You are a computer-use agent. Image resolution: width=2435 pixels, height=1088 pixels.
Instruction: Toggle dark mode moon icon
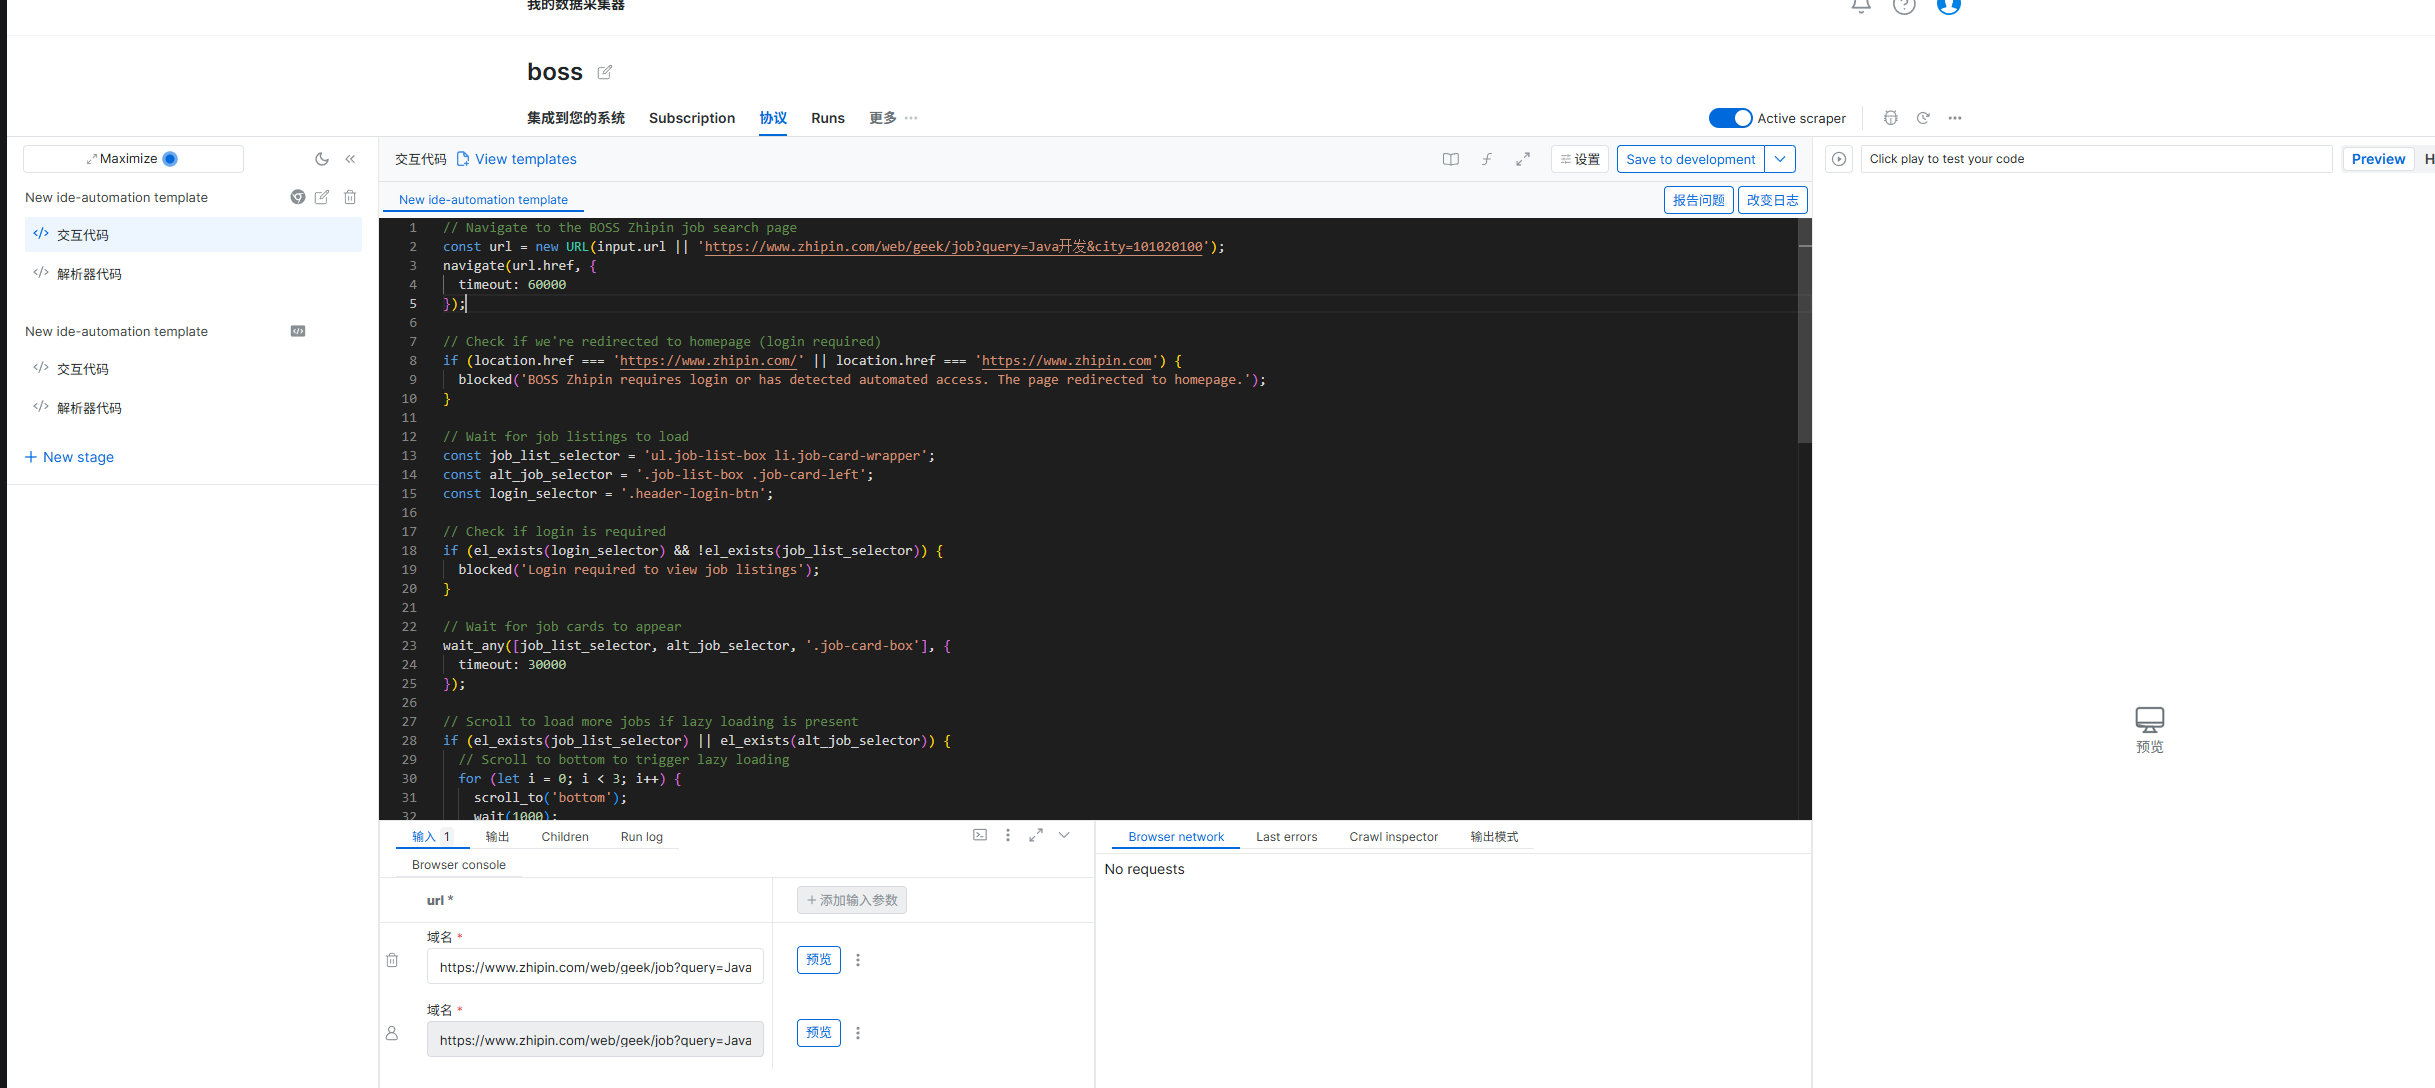[321, 159]
